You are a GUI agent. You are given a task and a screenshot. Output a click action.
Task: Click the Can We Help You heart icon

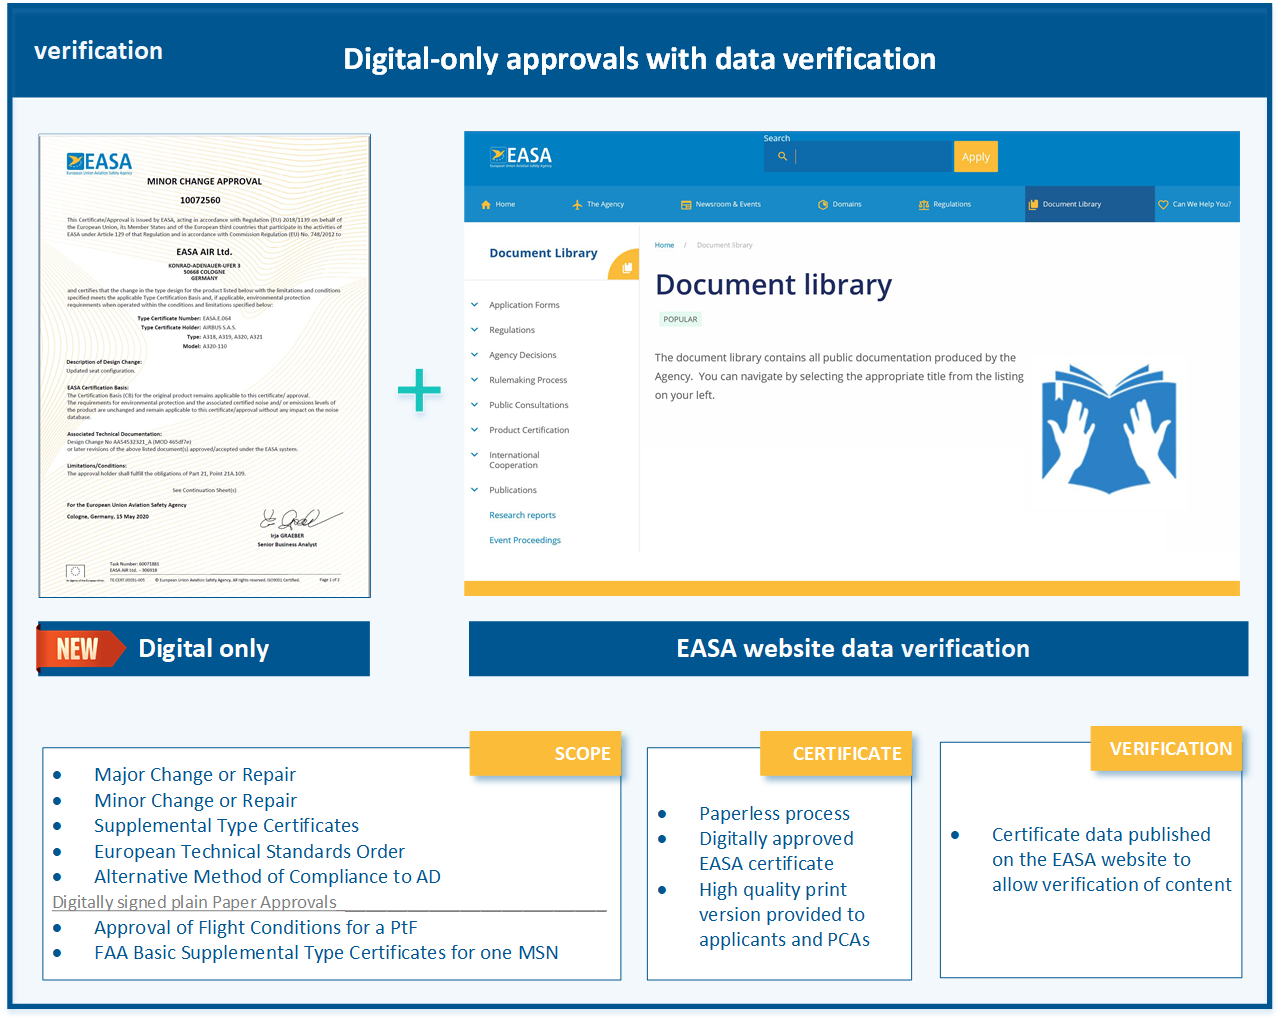click(1163, 205)
